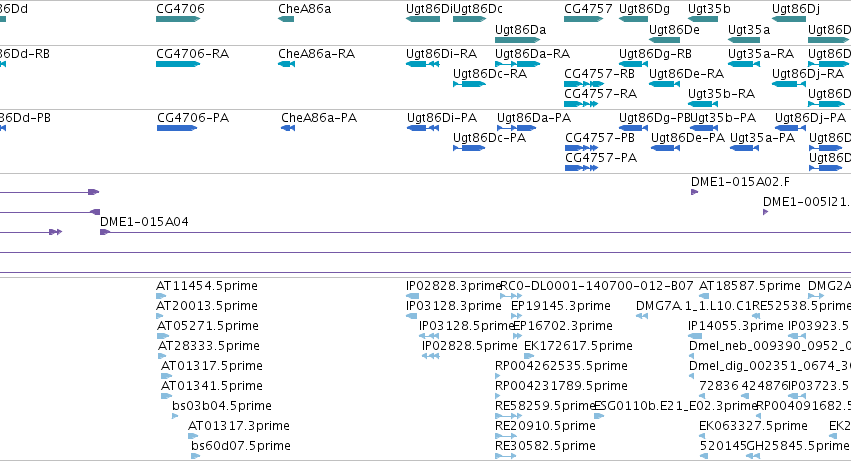Select the DME1-015A02.F feature label
The width and height of the screenshot is (851, 461).
click(x=740, y=182)
